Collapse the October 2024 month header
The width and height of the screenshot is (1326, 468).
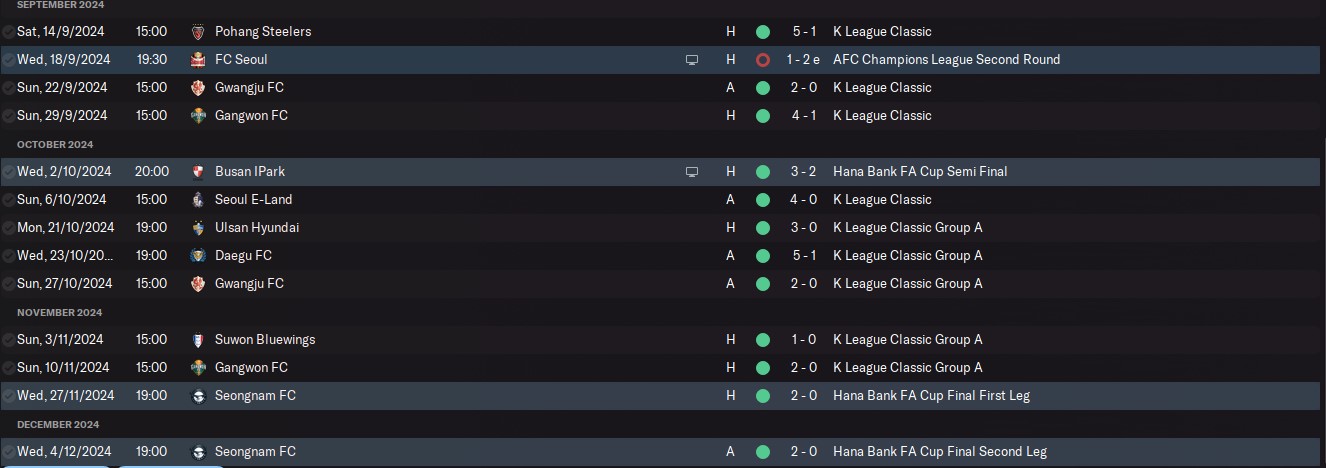(x=55, y=144)
